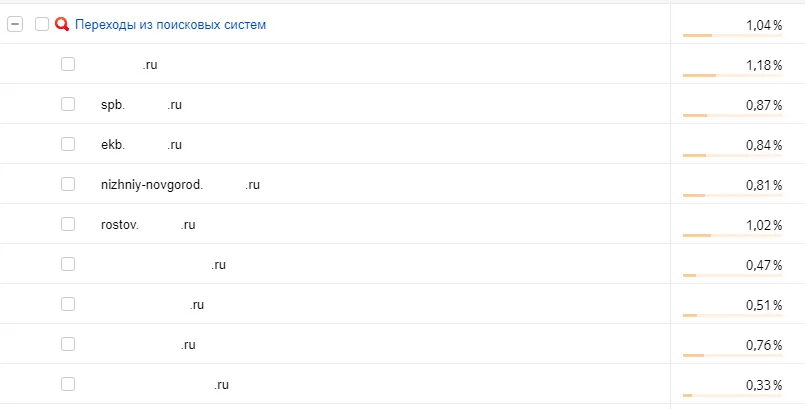
Task: Click the red search magnifier icon
Action: (x=62, y=24)
